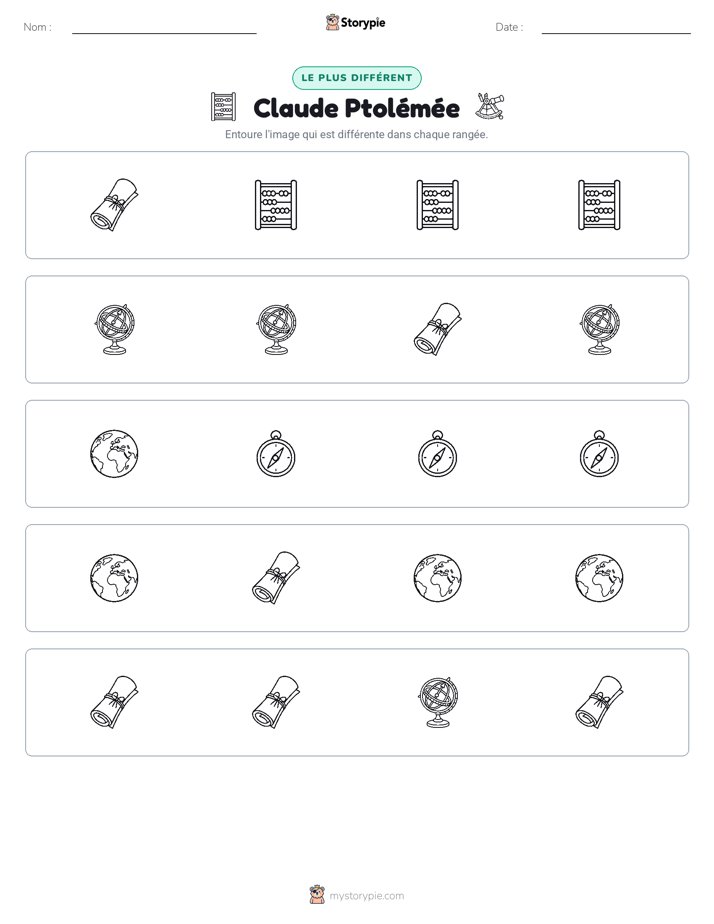Screen dimensions: 714x924
Task: Click the leftmost armillary globe in row two
Action: tap(114, 329)
